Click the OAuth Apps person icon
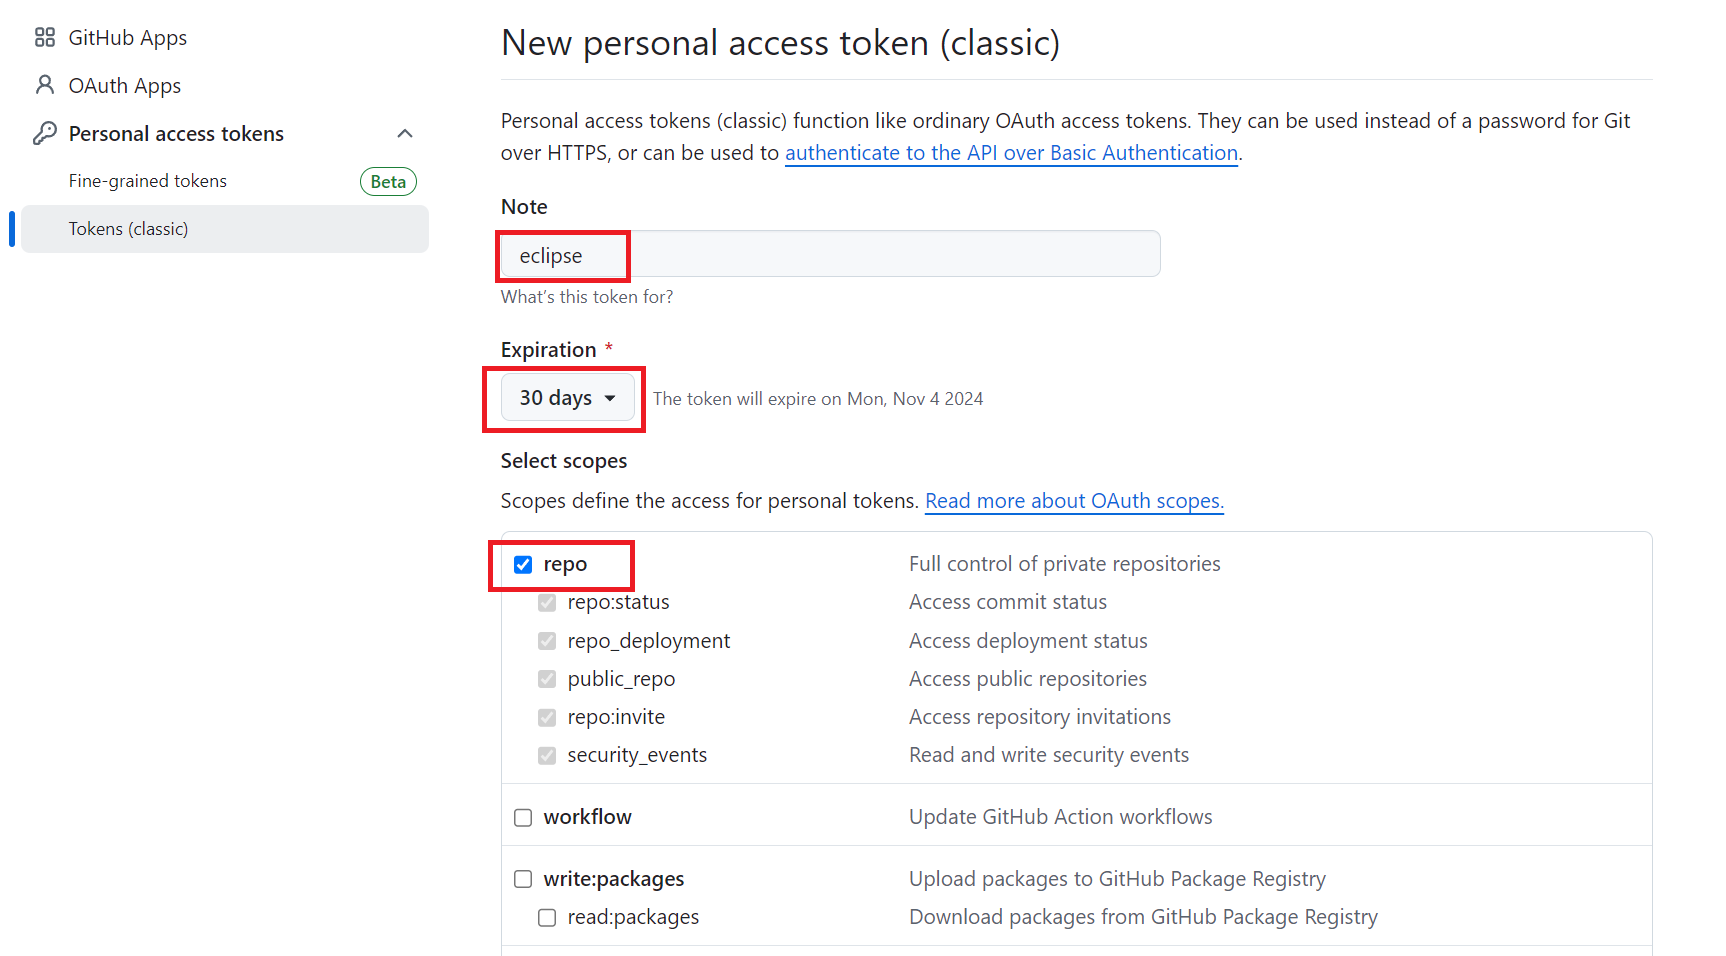The image size is (1726, 956). pyautogui.click(x=45, y=85)
